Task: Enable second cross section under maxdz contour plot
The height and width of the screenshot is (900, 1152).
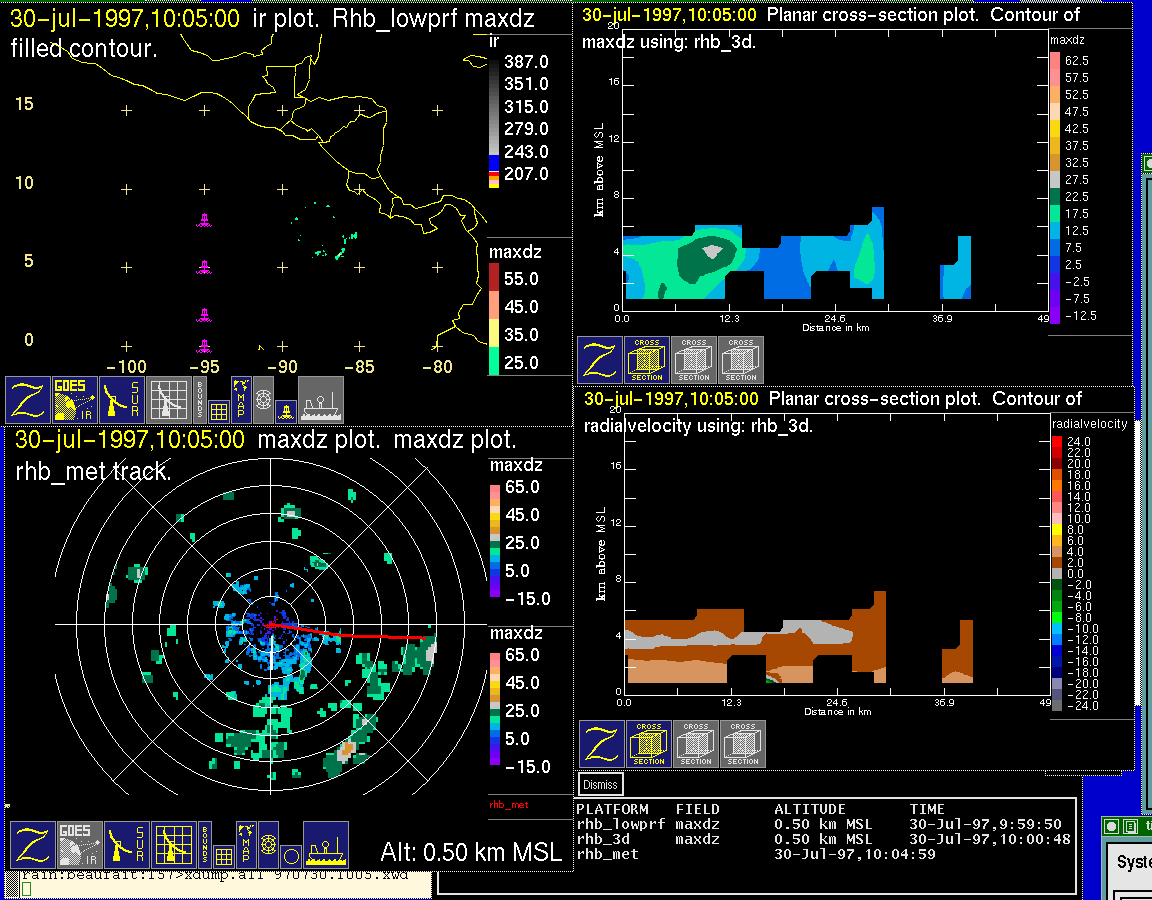Action: [x=693, y=360]
